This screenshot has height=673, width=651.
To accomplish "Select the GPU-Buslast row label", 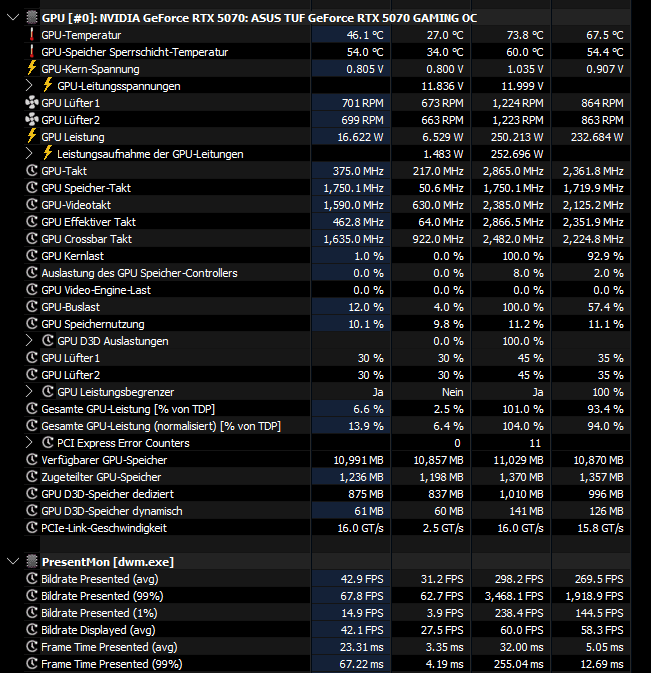I will click(x=70, y=307).
